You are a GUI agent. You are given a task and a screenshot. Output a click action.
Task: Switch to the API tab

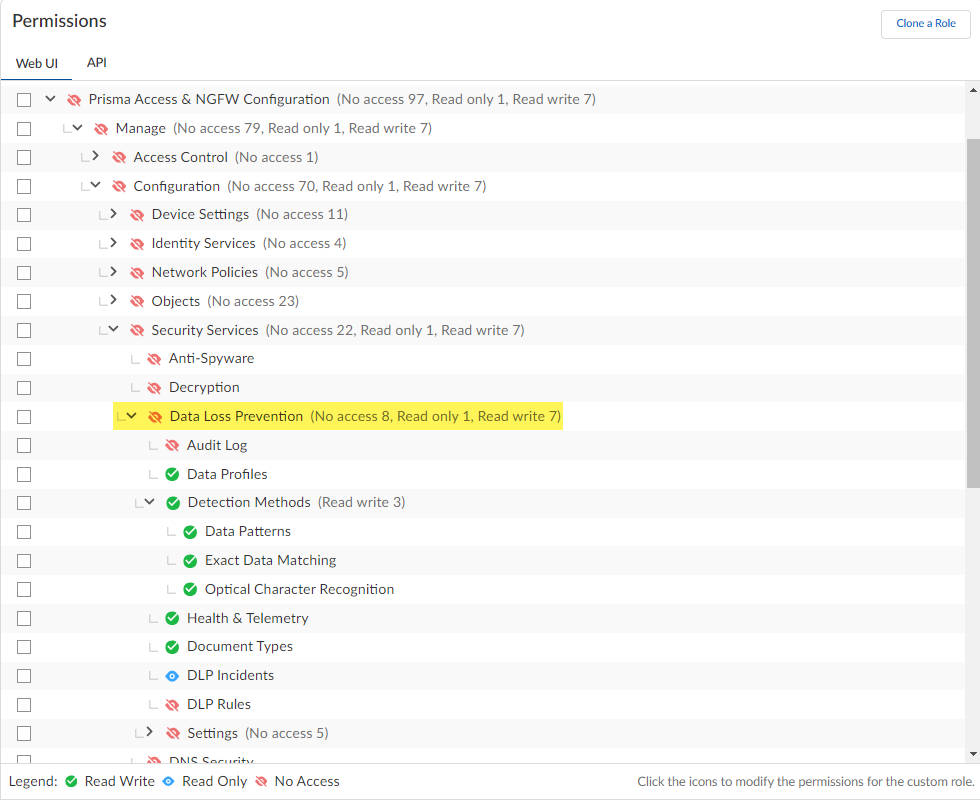(96, 62)
